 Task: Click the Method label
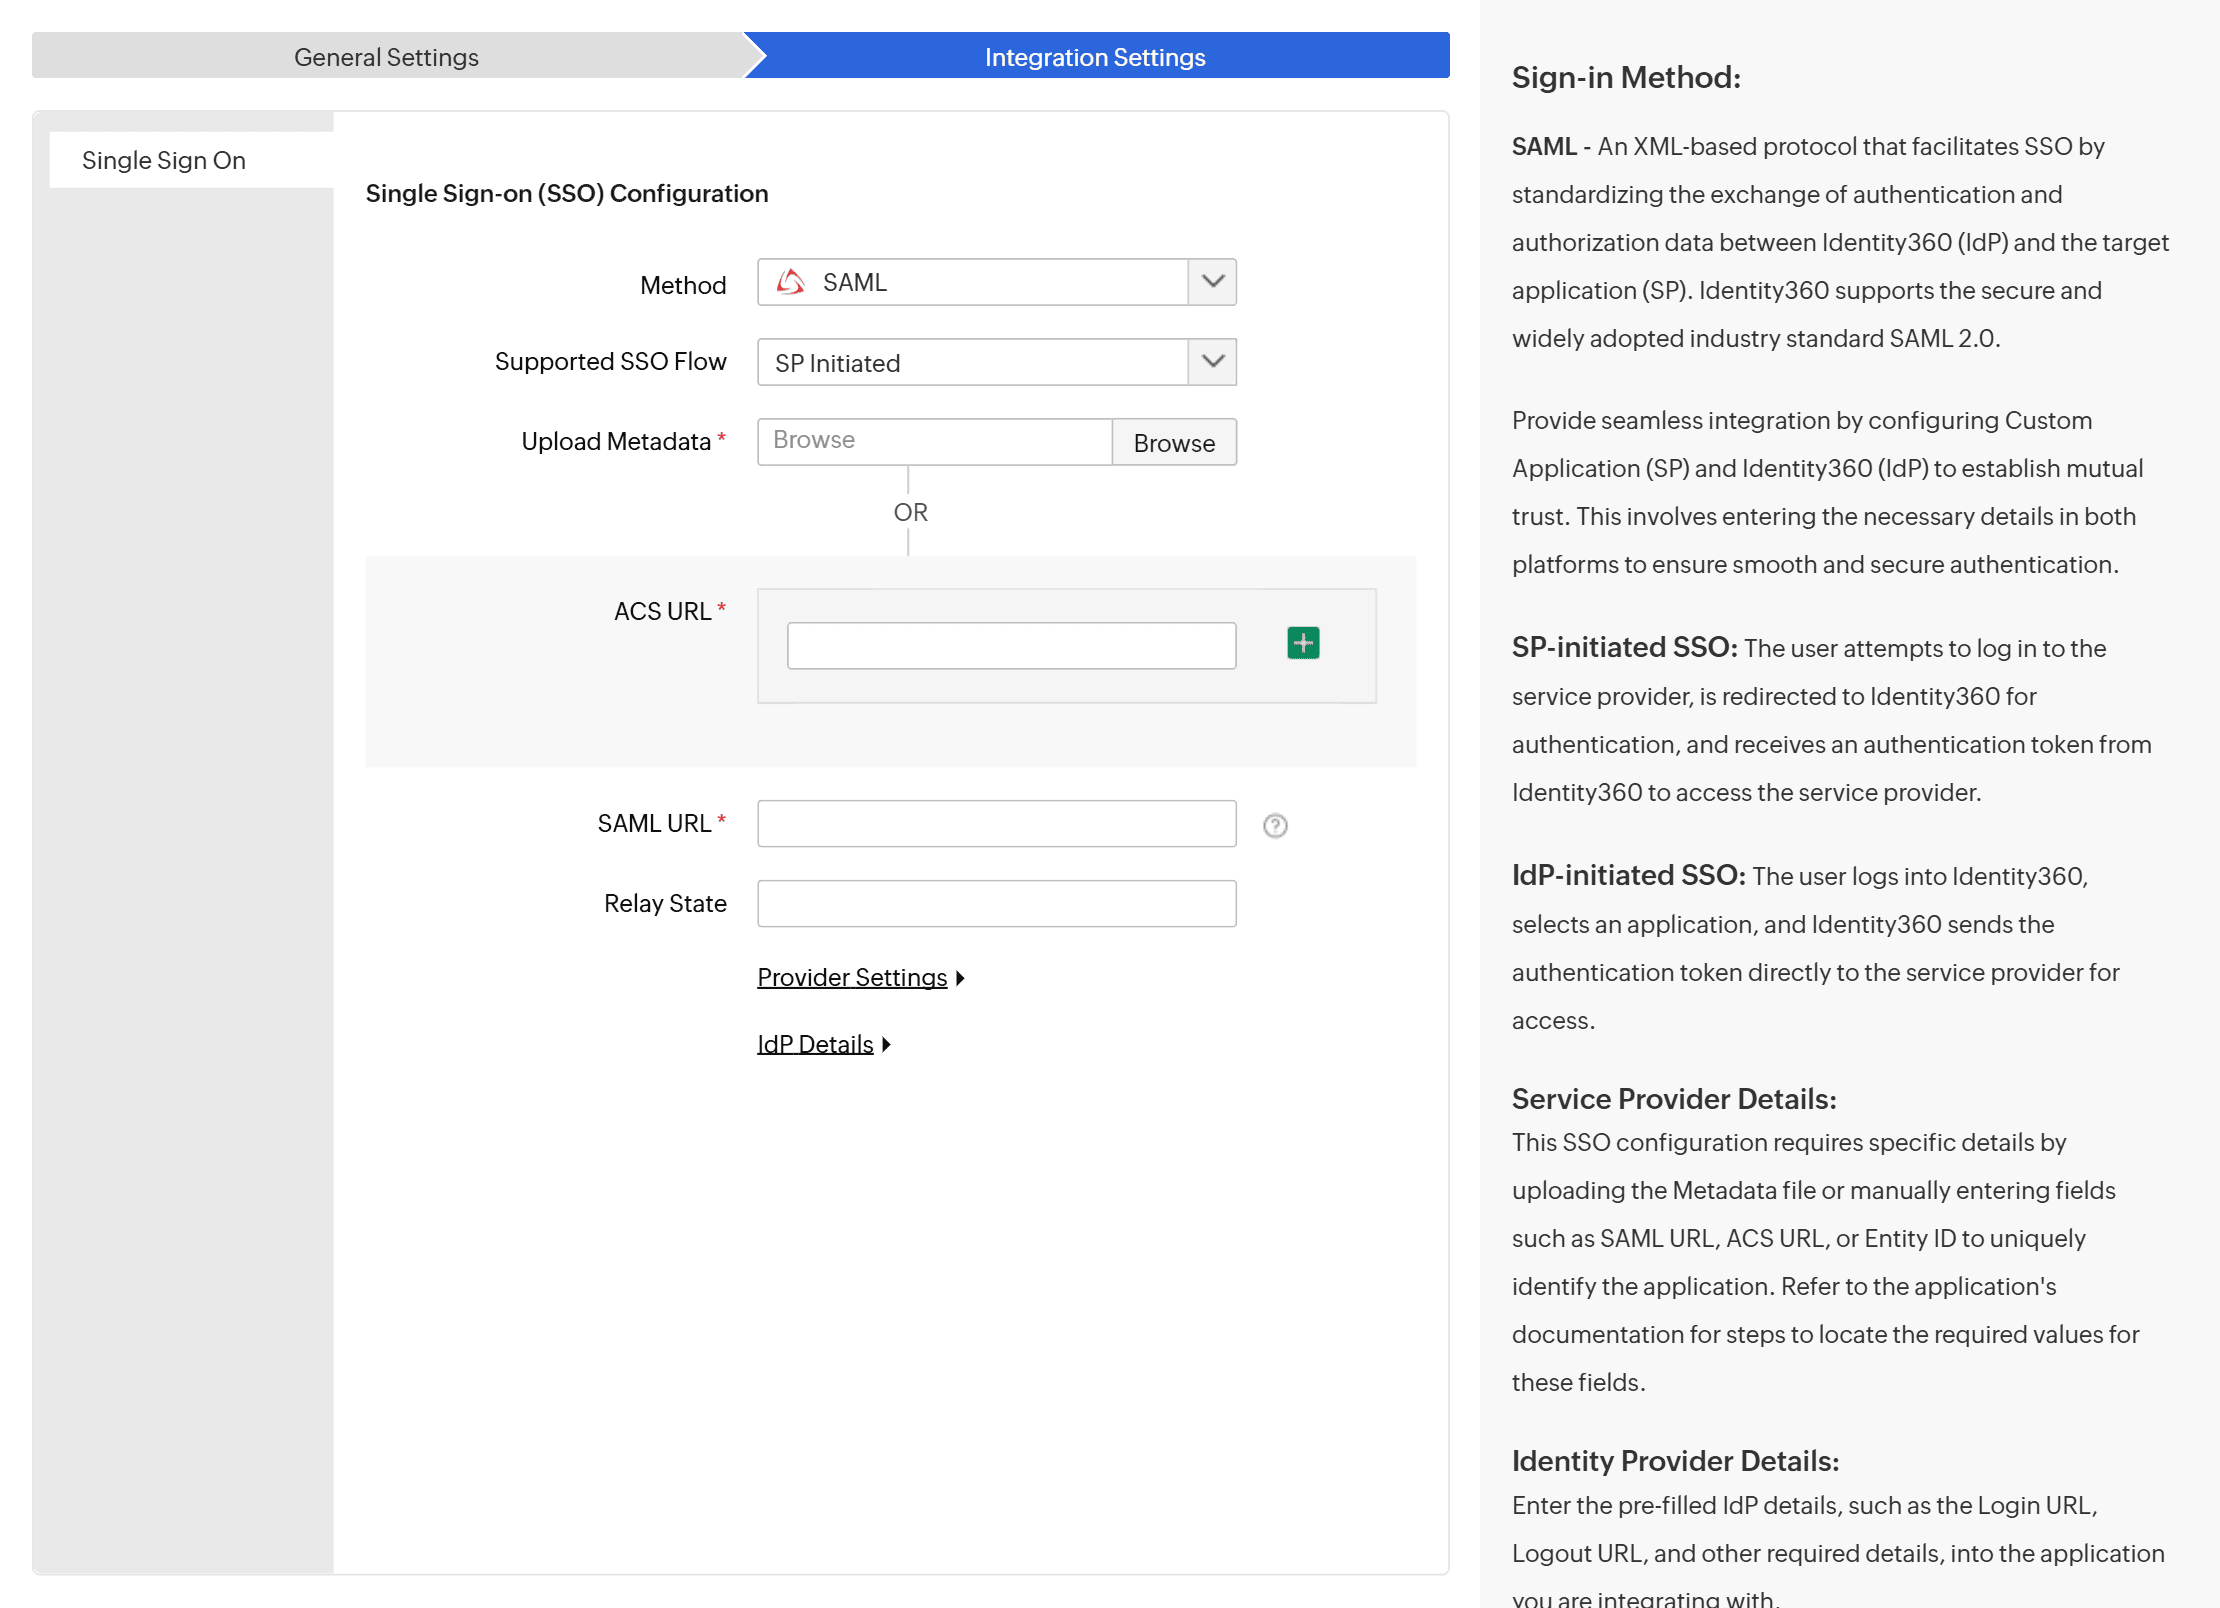(x=683, y=286)
